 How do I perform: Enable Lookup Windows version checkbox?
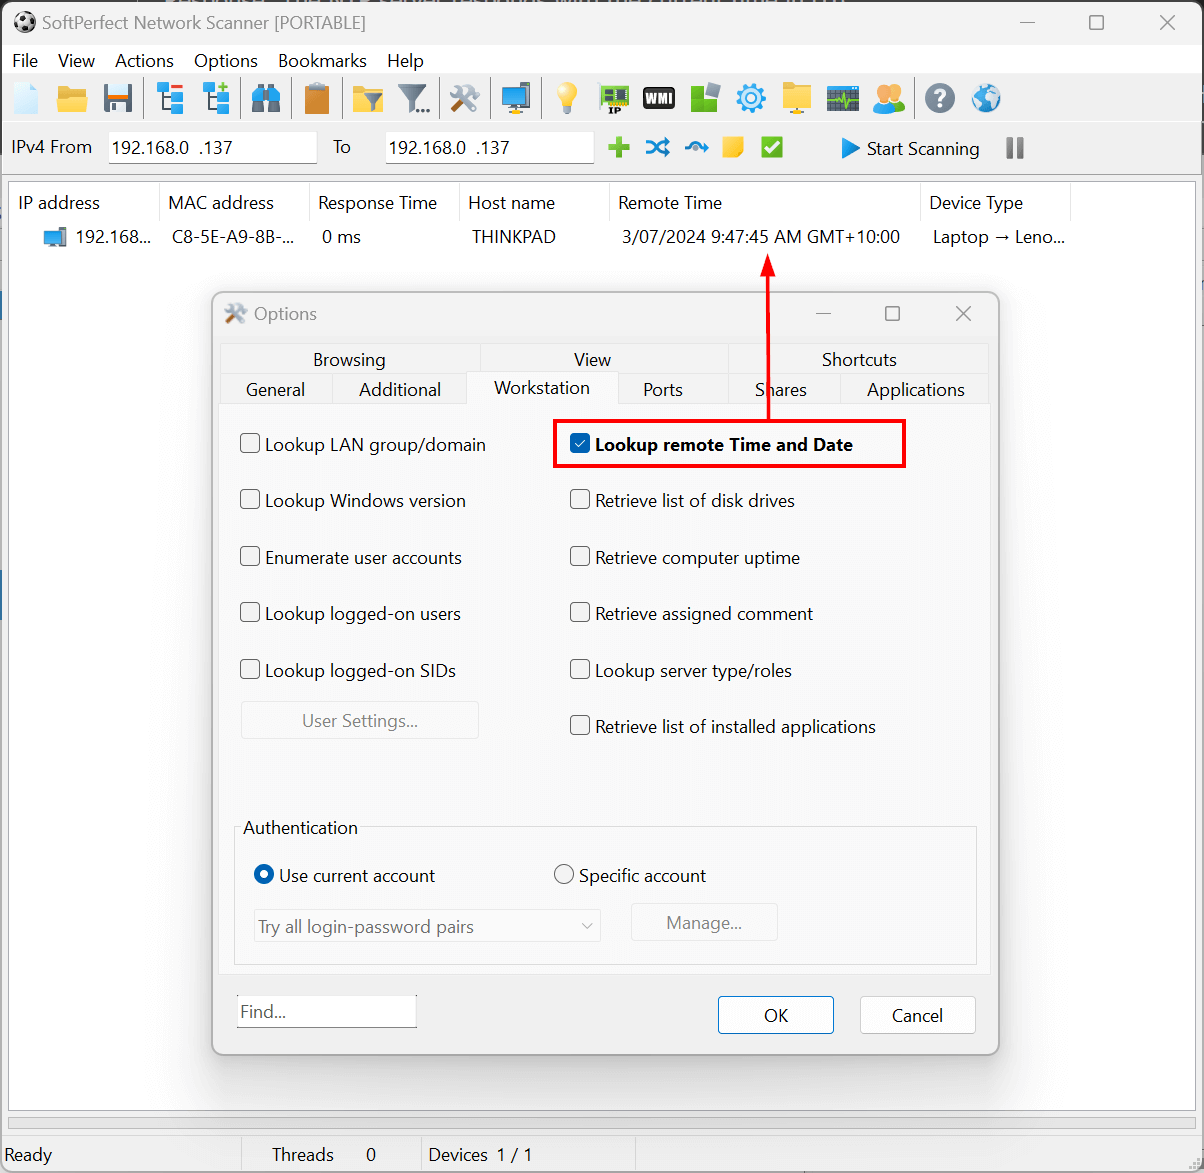[x=250, y=500]
